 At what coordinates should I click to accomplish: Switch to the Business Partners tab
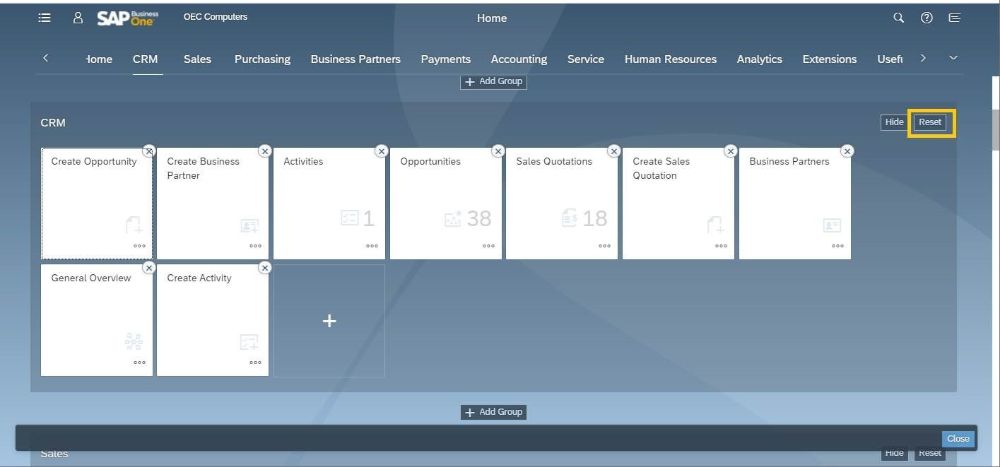(355, 59)
